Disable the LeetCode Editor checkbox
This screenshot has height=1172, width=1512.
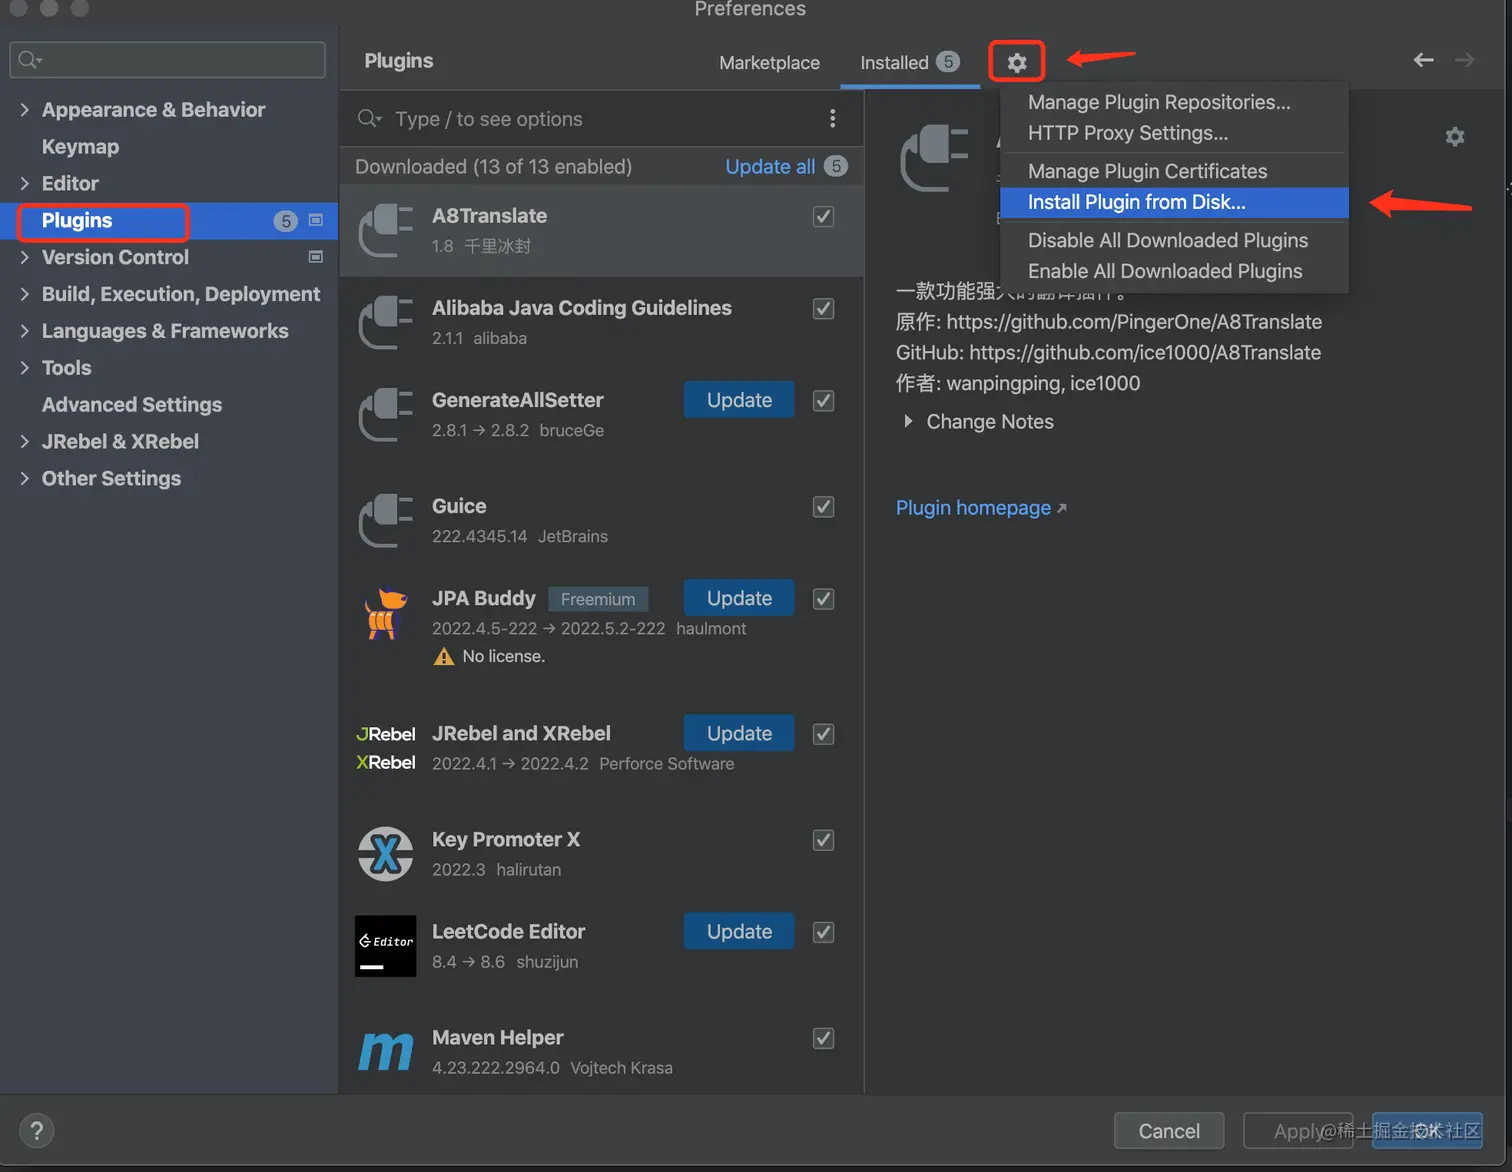coord(823,931)
